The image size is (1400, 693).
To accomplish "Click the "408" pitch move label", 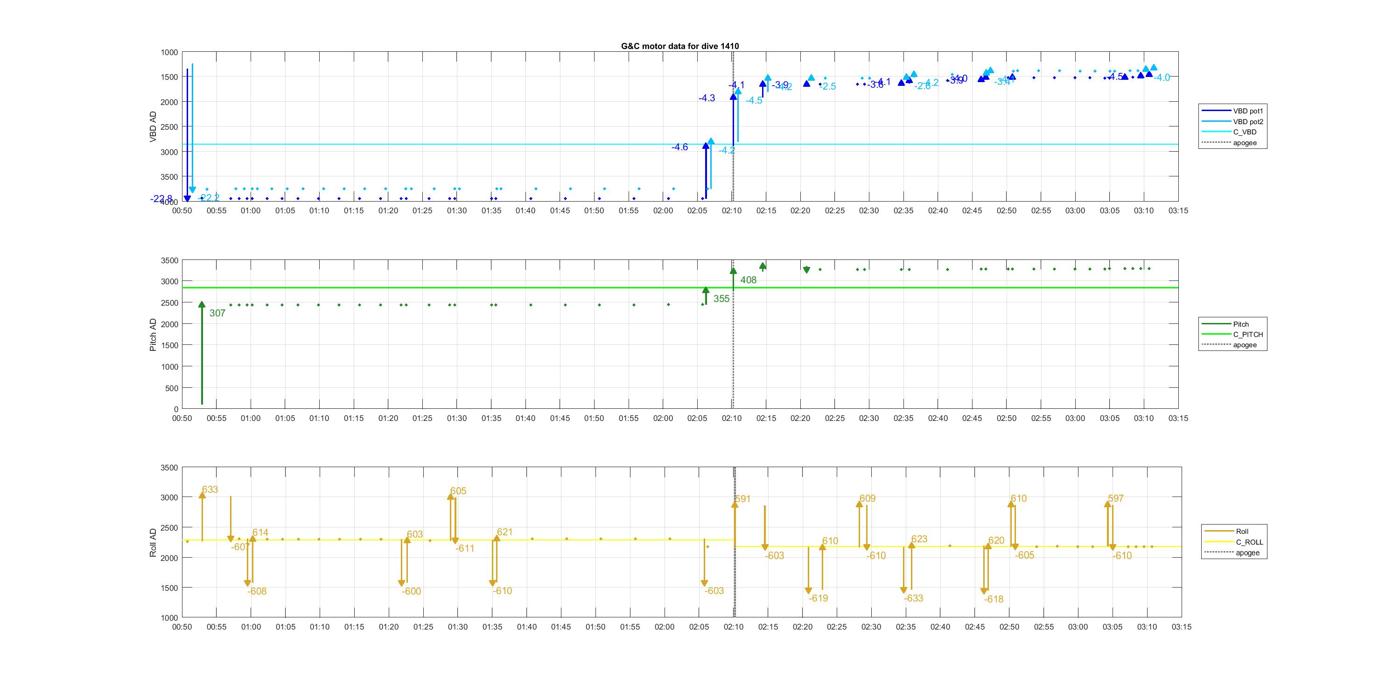I will click(x=748, y=280).
